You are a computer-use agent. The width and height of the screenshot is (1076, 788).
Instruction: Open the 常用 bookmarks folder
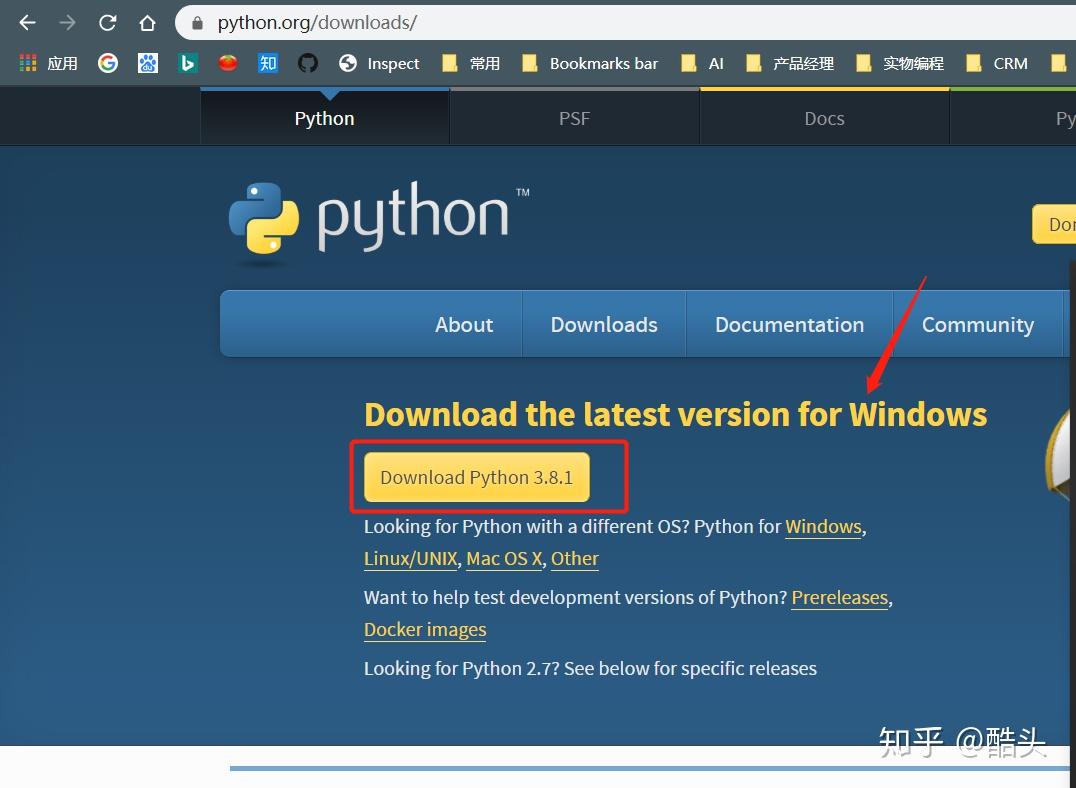(x=470, y=62)
